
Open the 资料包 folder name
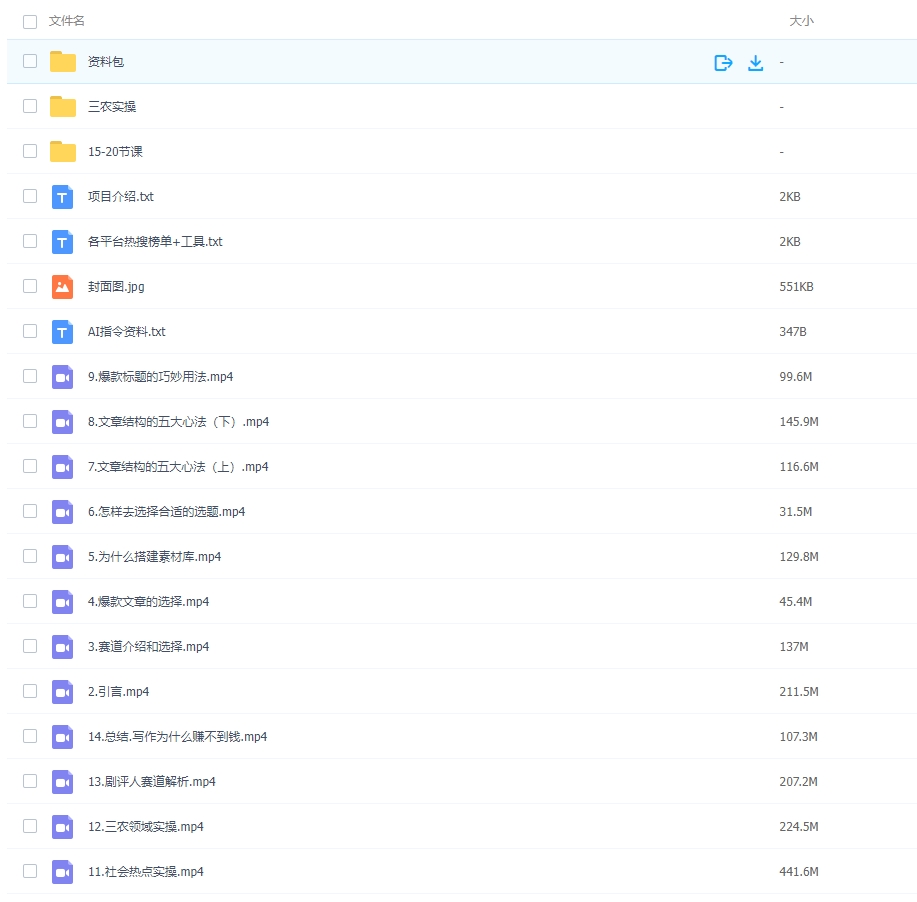(x=106, y=62)
